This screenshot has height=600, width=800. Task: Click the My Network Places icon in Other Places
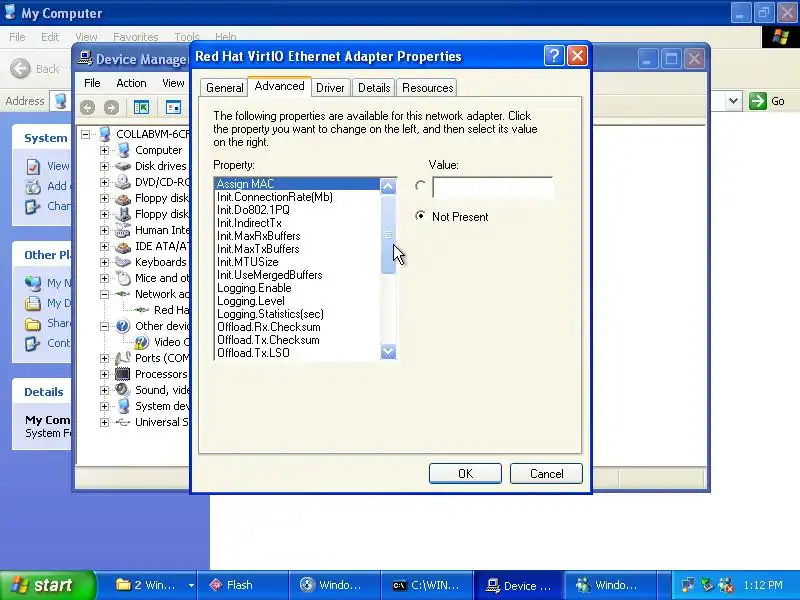pyautogui.click(x=33, y=283)
